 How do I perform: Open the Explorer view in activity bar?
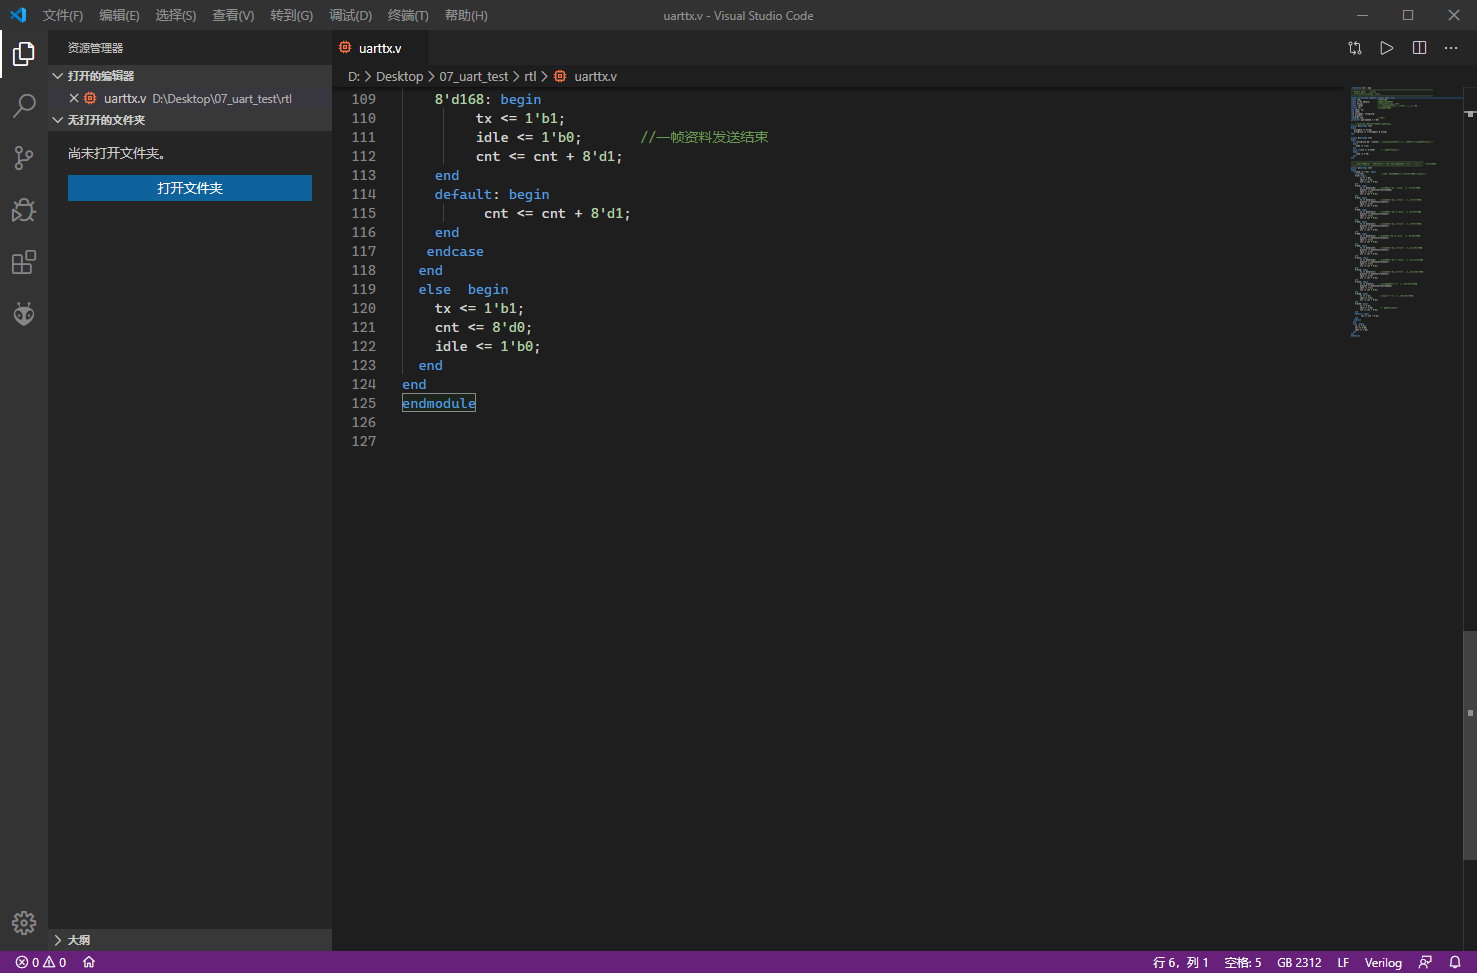(x=24, y=53)
